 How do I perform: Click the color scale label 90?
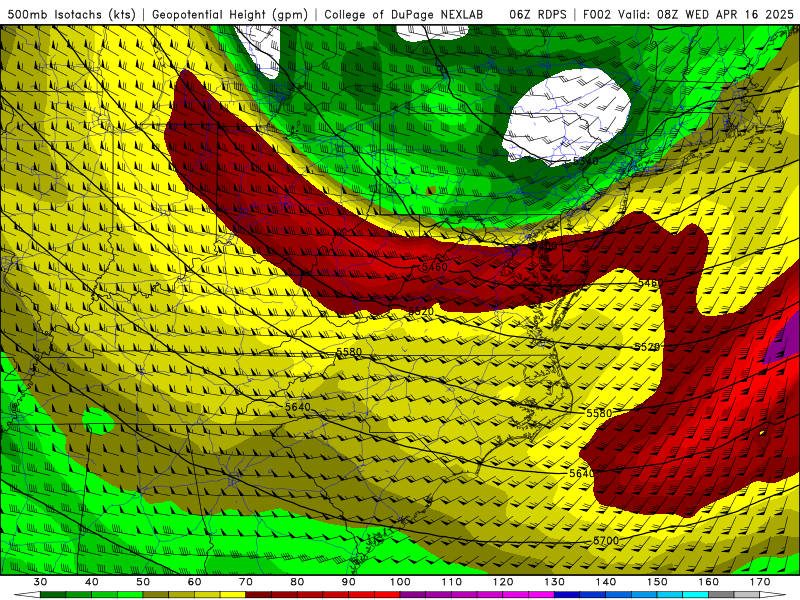point(348,582)
